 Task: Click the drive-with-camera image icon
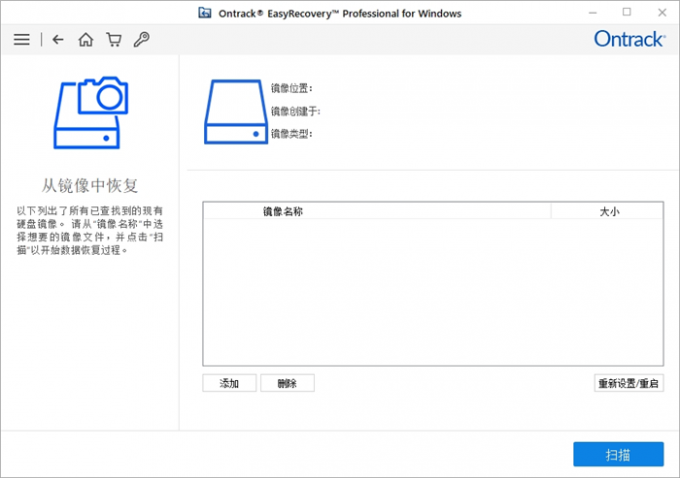(x=91, y=113)
